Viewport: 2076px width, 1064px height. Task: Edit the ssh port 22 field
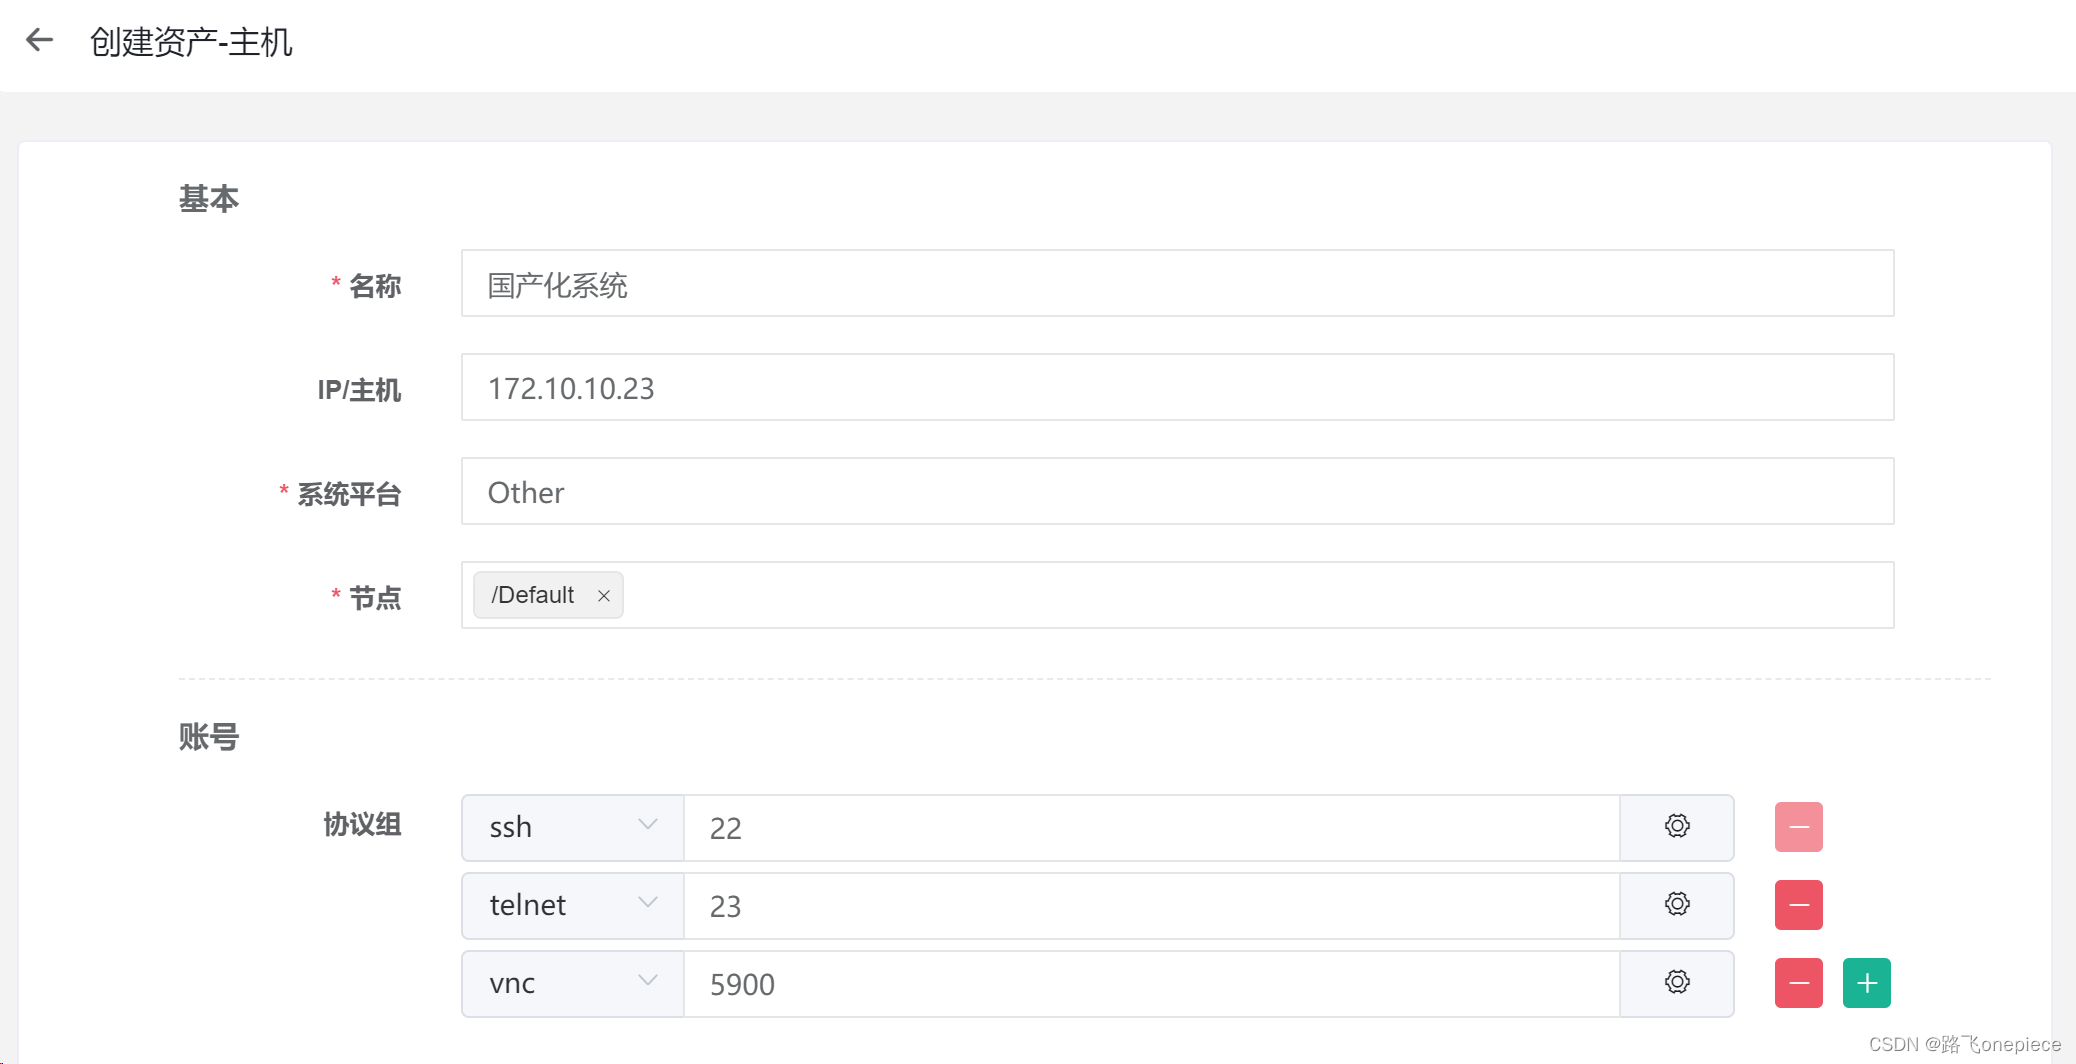[1151, 827]
